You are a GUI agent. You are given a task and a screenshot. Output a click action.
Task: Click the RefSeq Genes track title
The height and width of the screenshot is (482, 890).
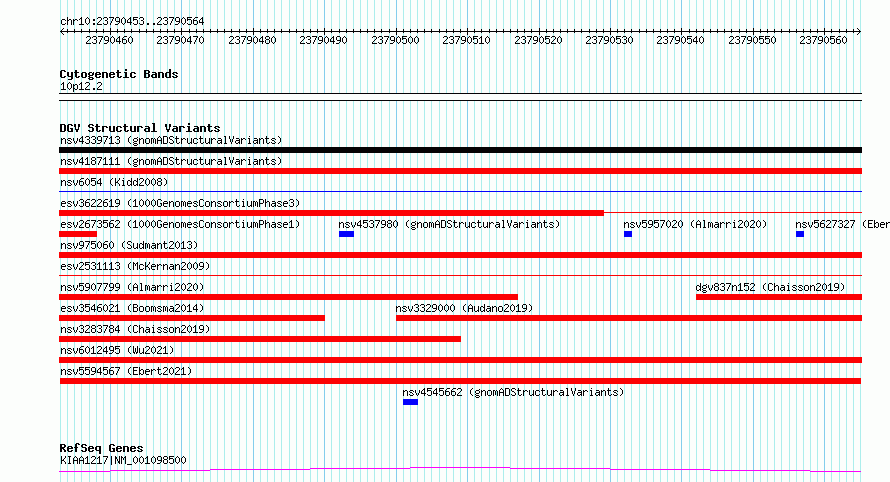101,448
